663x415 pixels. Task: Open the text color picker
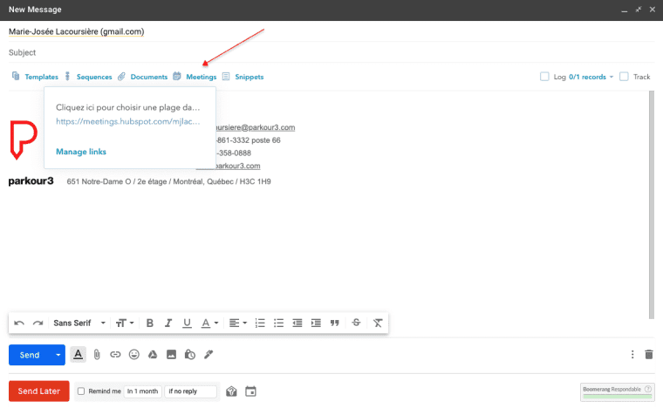tap(209, 323)
